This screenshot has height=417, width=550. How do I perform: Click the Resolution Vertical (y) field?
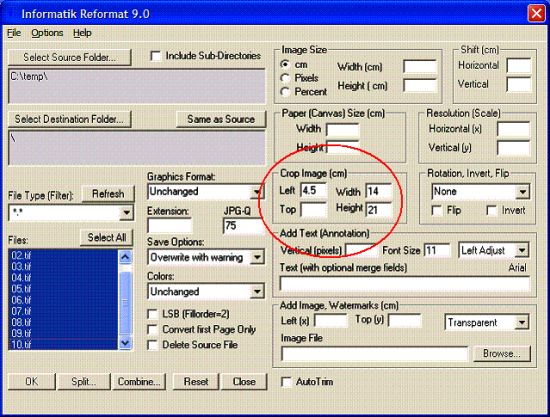(x=514, y=148)
